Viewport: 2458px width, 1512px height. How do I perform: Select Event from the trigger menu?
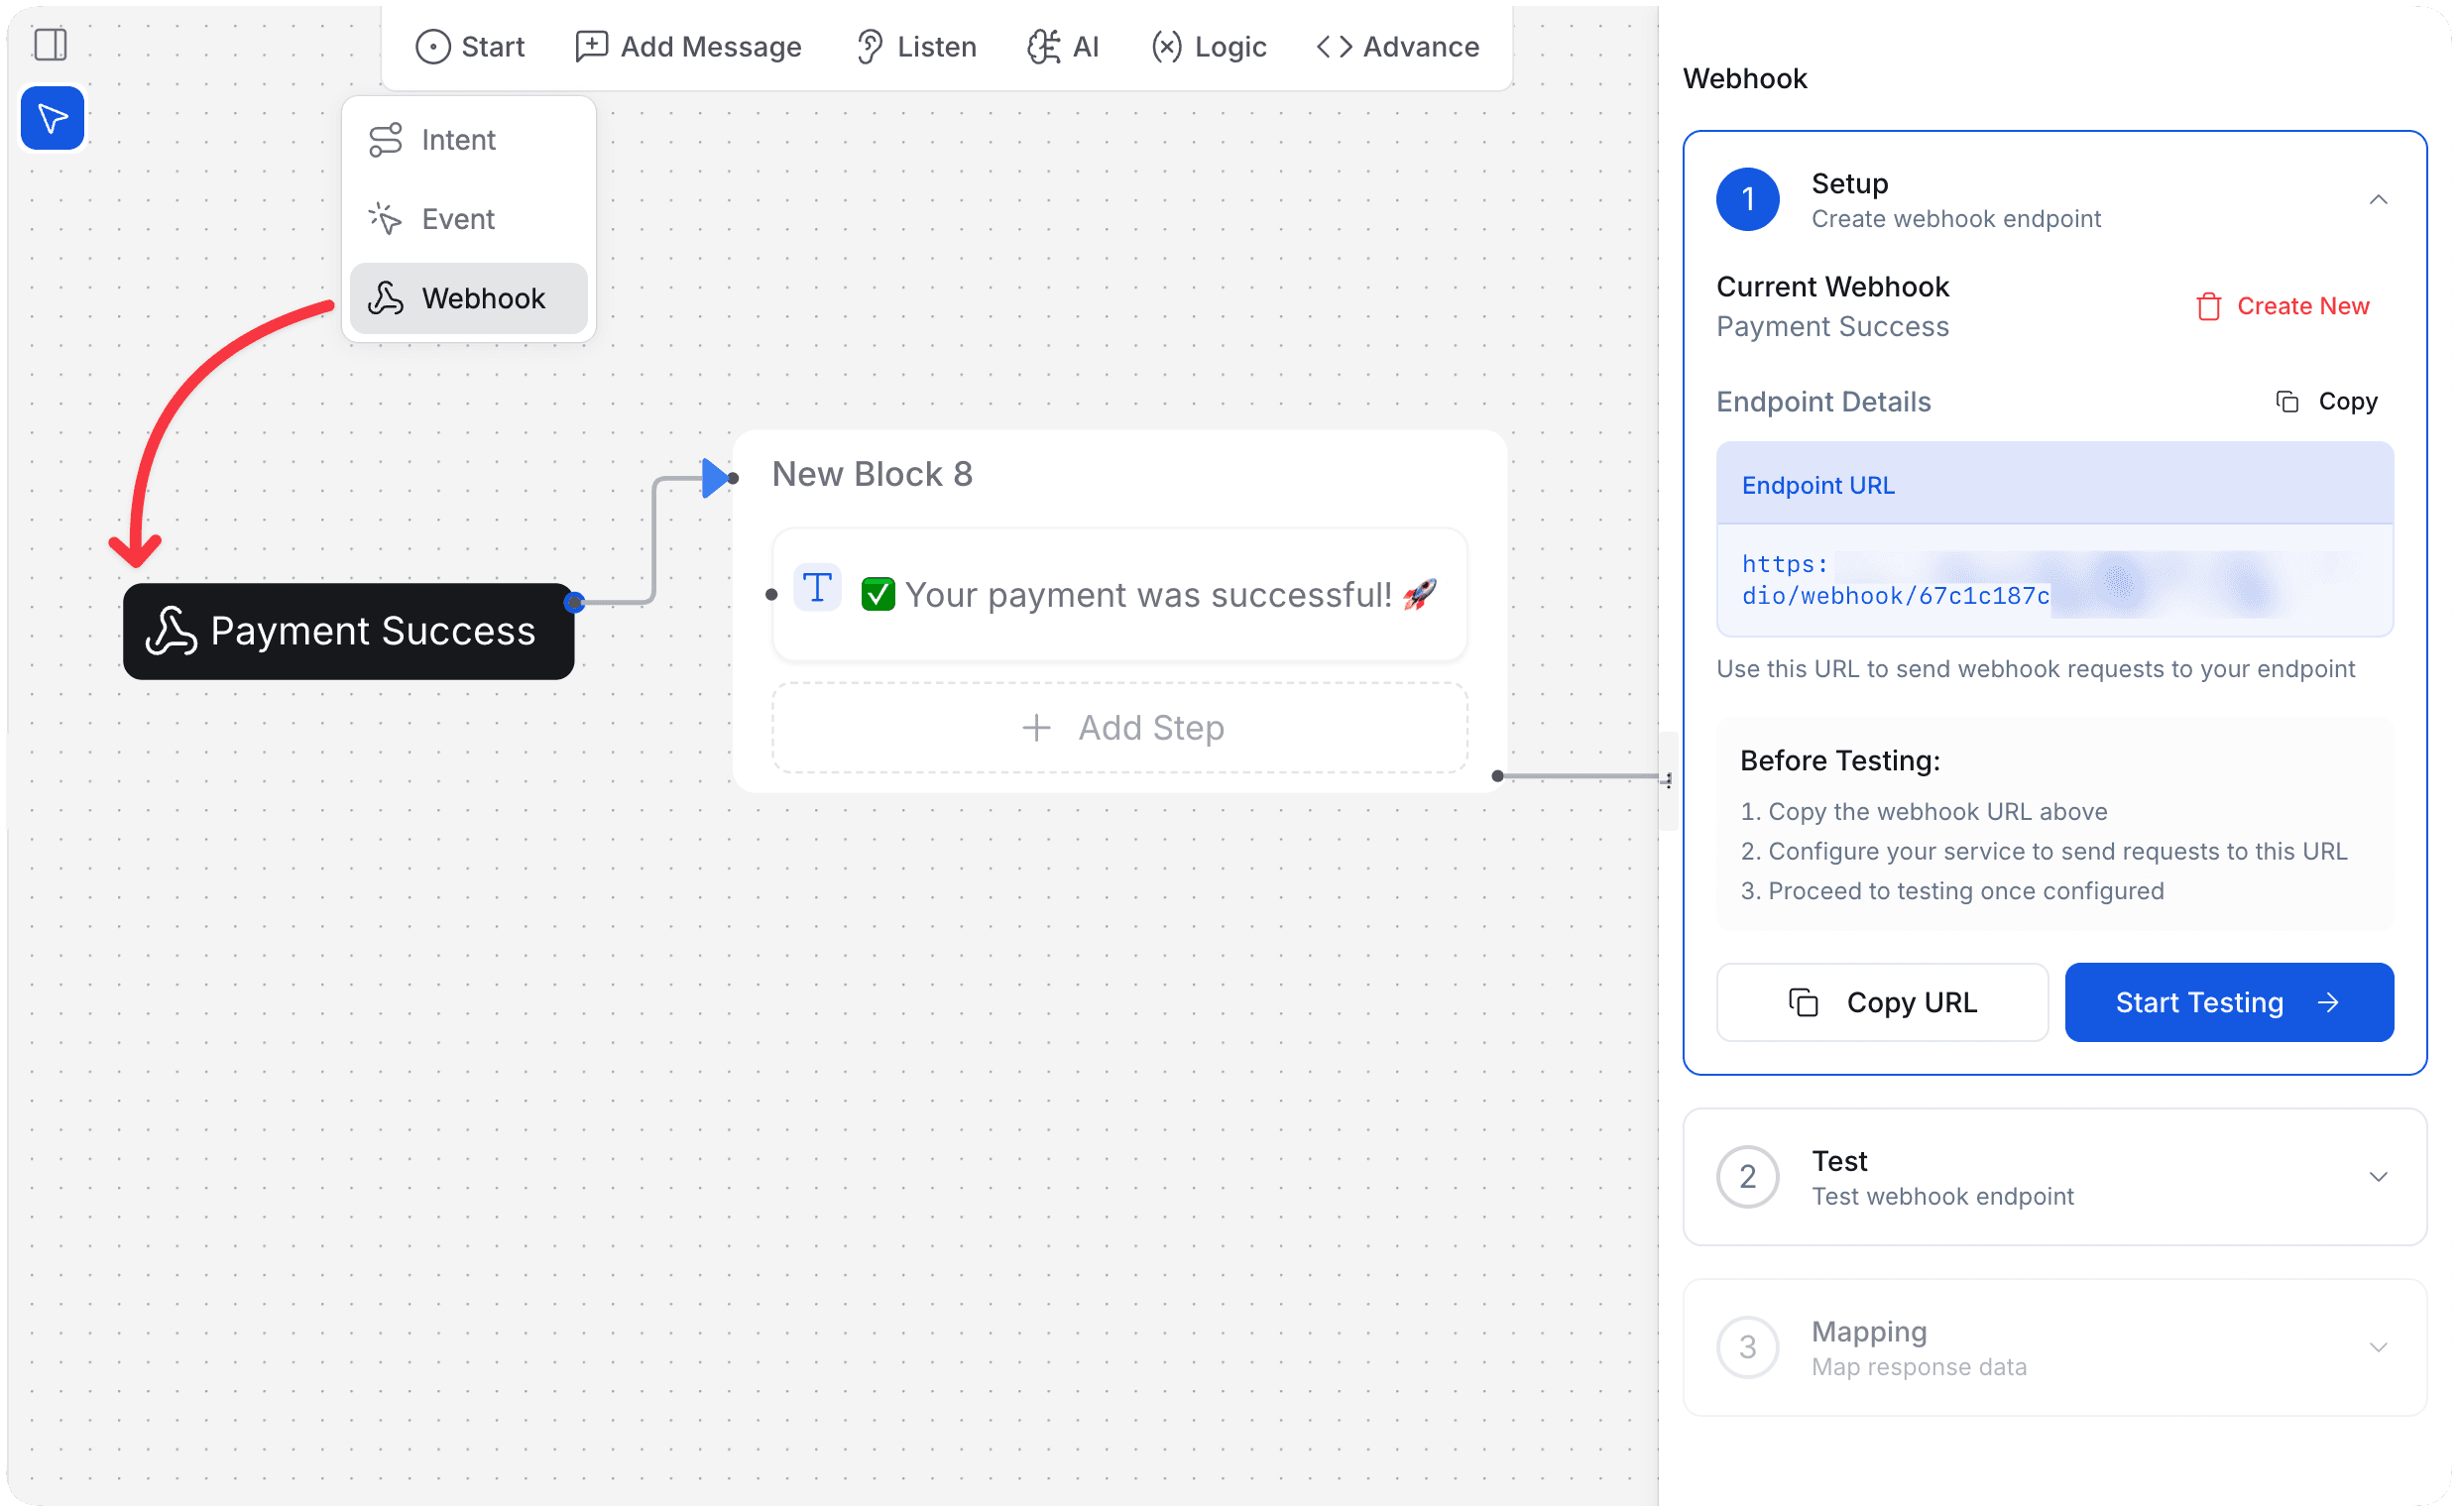coord(456,218)
